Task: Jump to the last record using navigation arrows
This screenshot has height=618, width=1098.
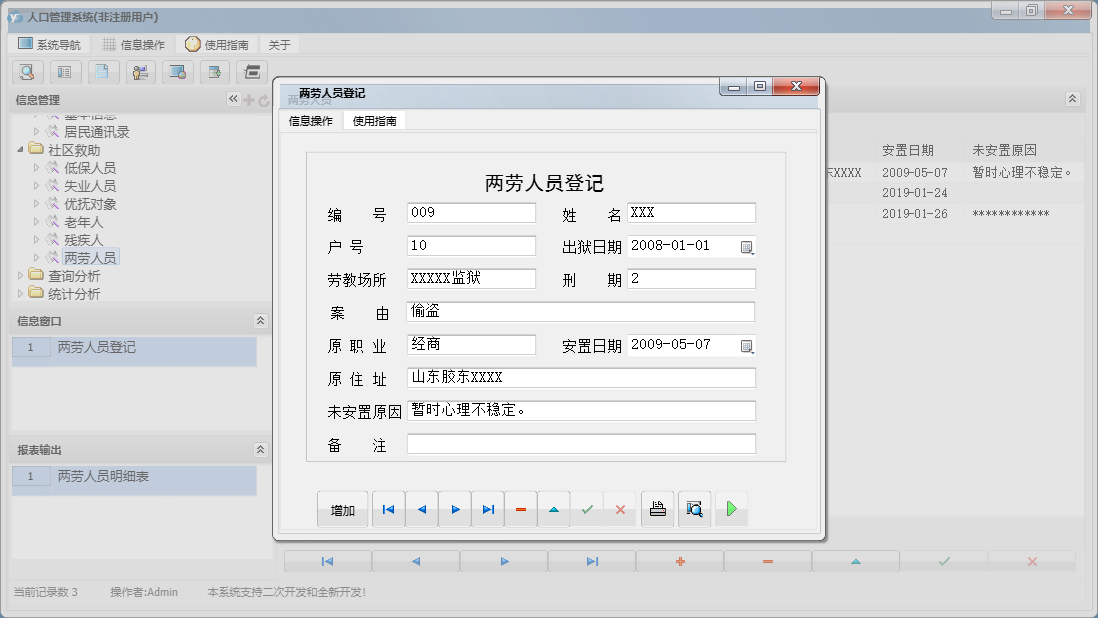Action: pos(487,509)
